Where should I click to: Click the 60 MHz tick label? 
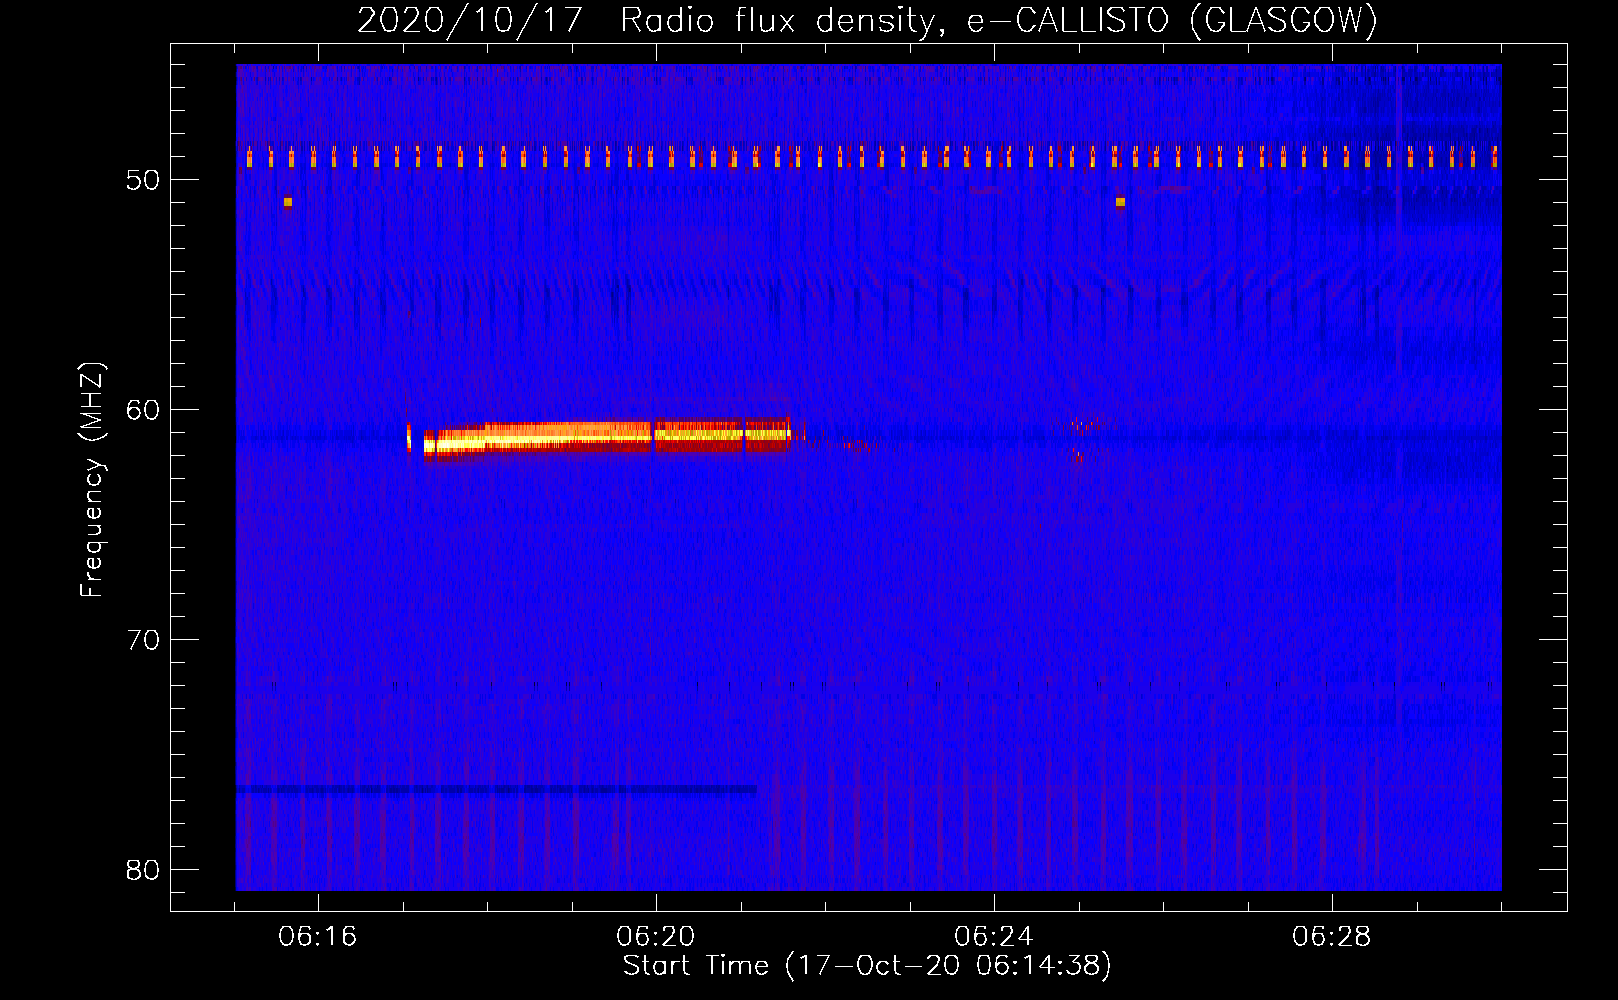pos(143,410)
